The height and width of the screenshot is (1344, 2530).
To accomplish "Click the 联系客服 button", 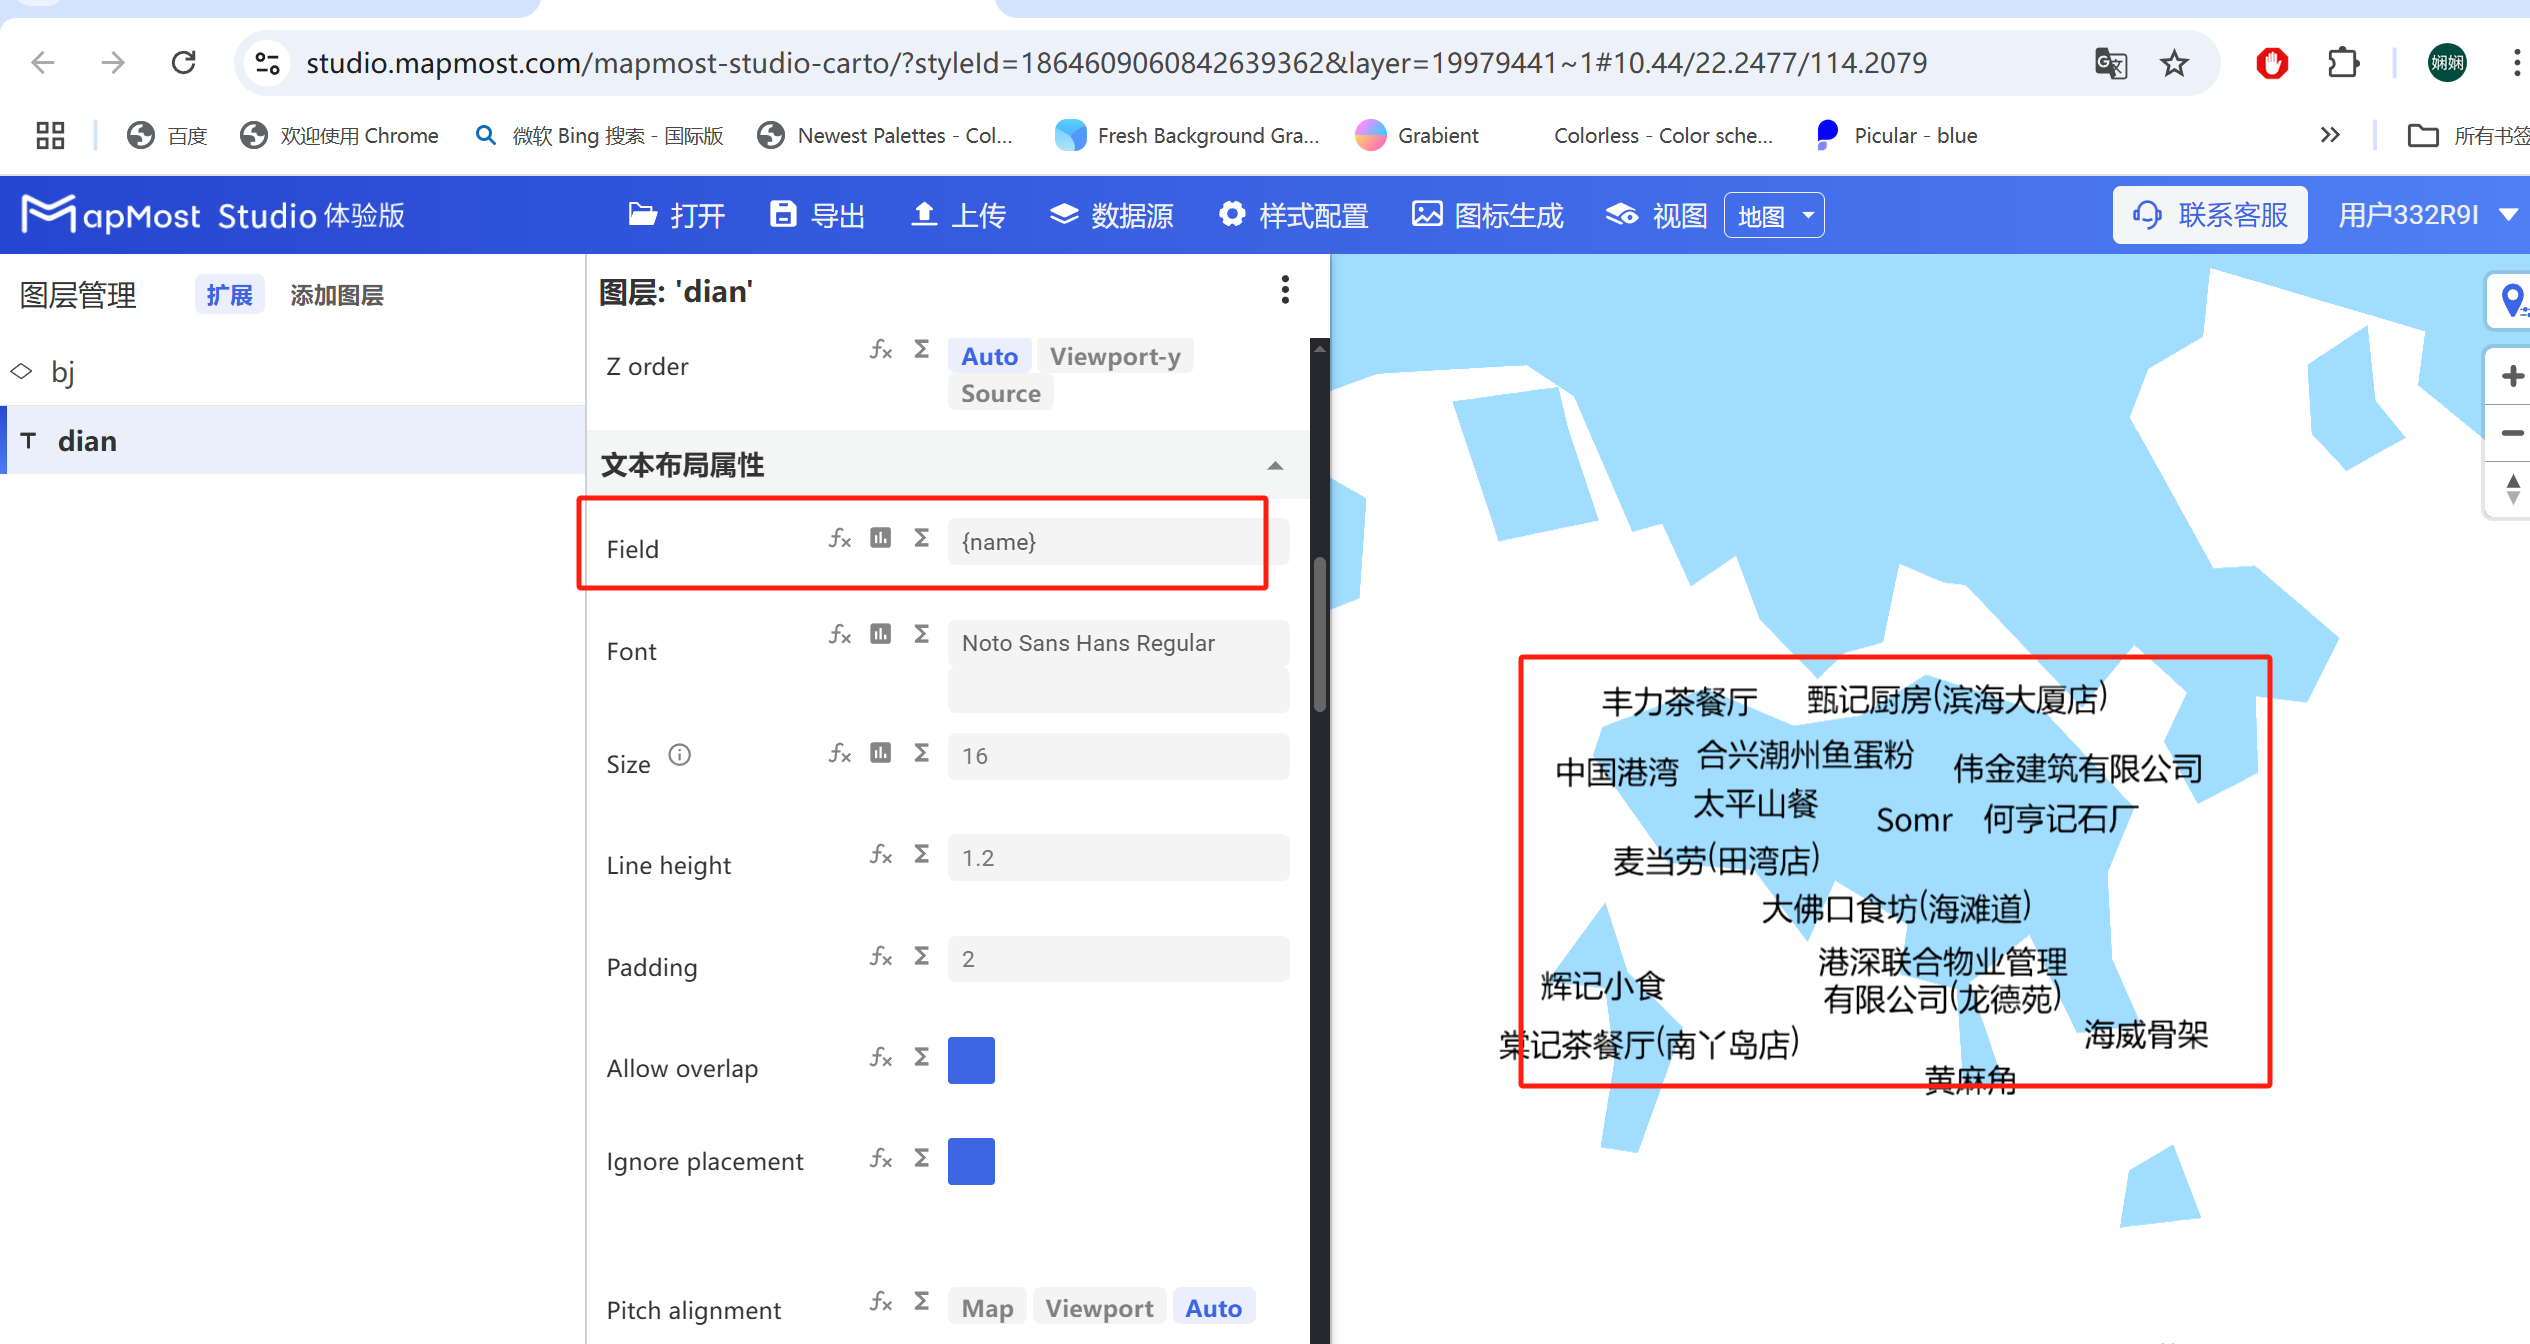I will (2209, 214).
